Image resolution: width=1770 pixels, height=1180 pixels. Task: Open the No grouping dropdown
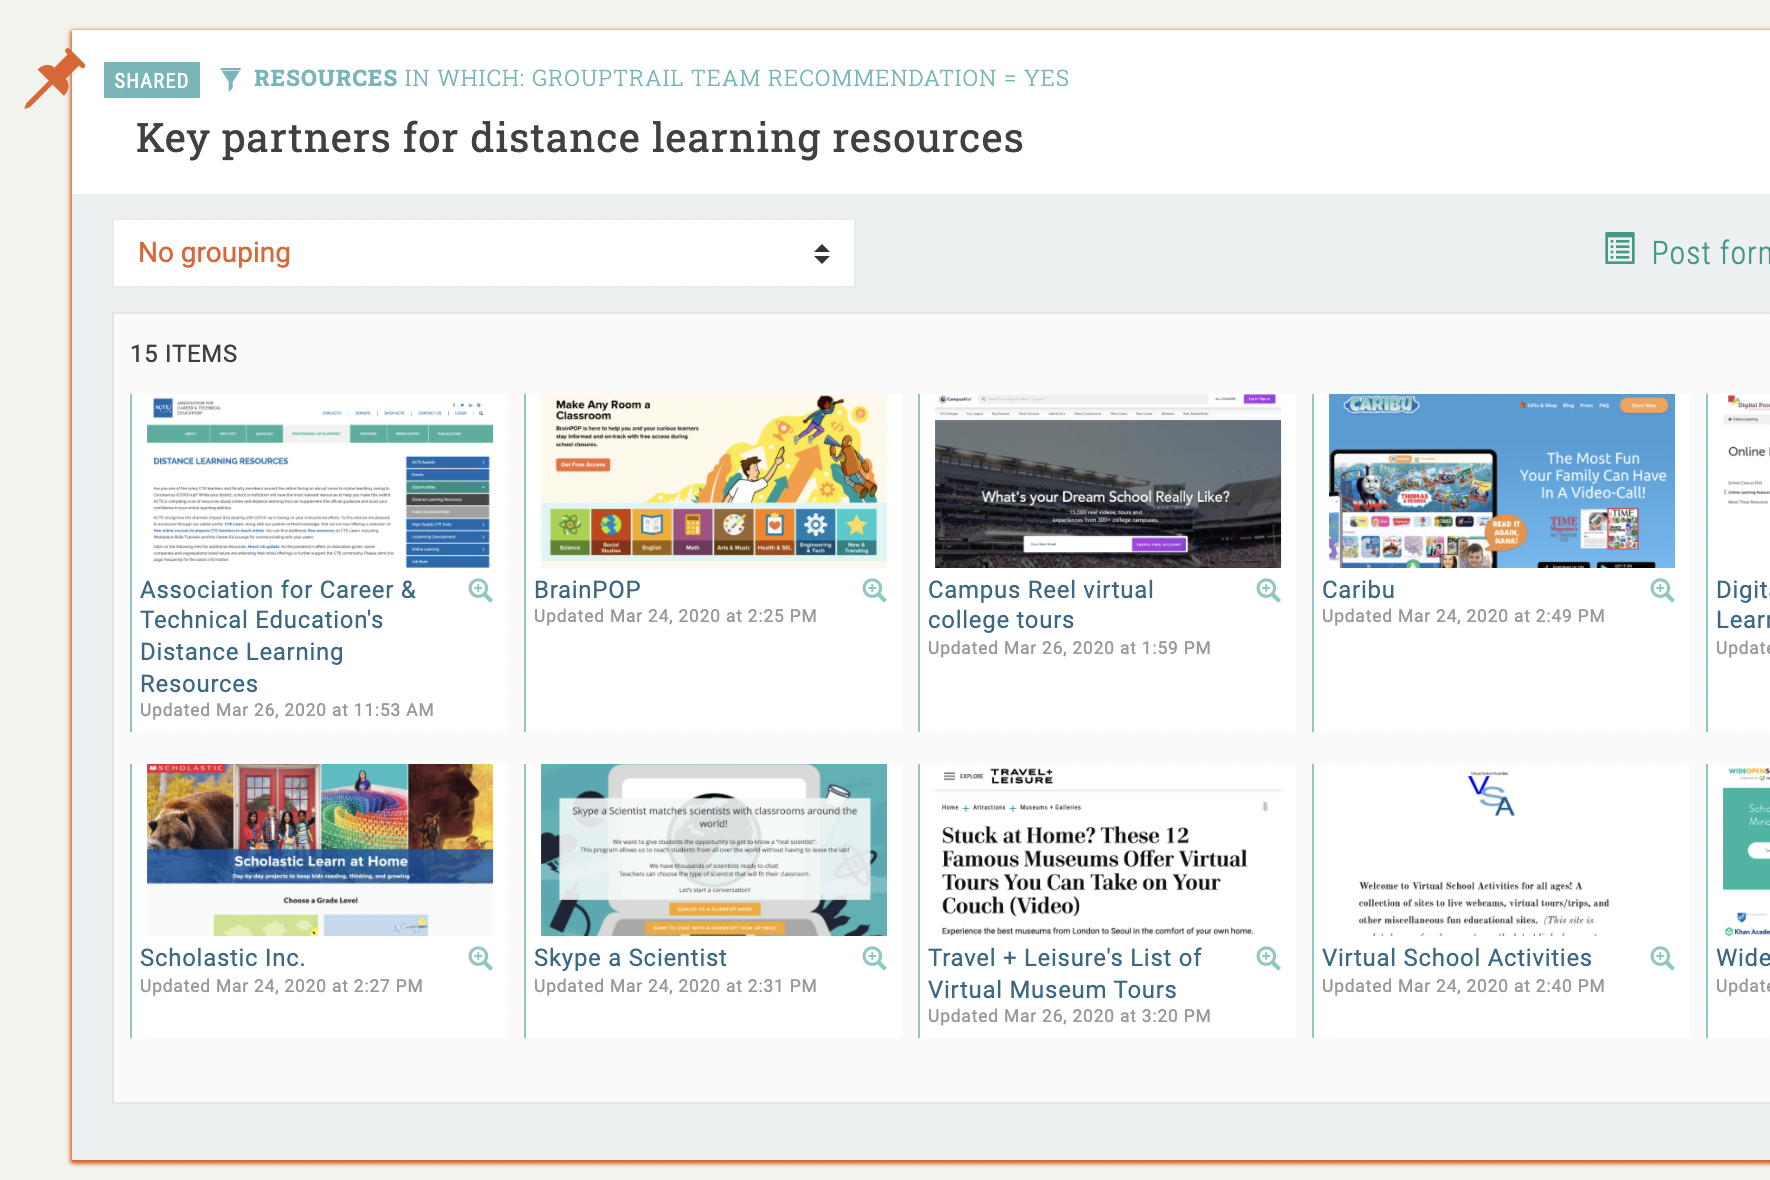click(483, 253)
